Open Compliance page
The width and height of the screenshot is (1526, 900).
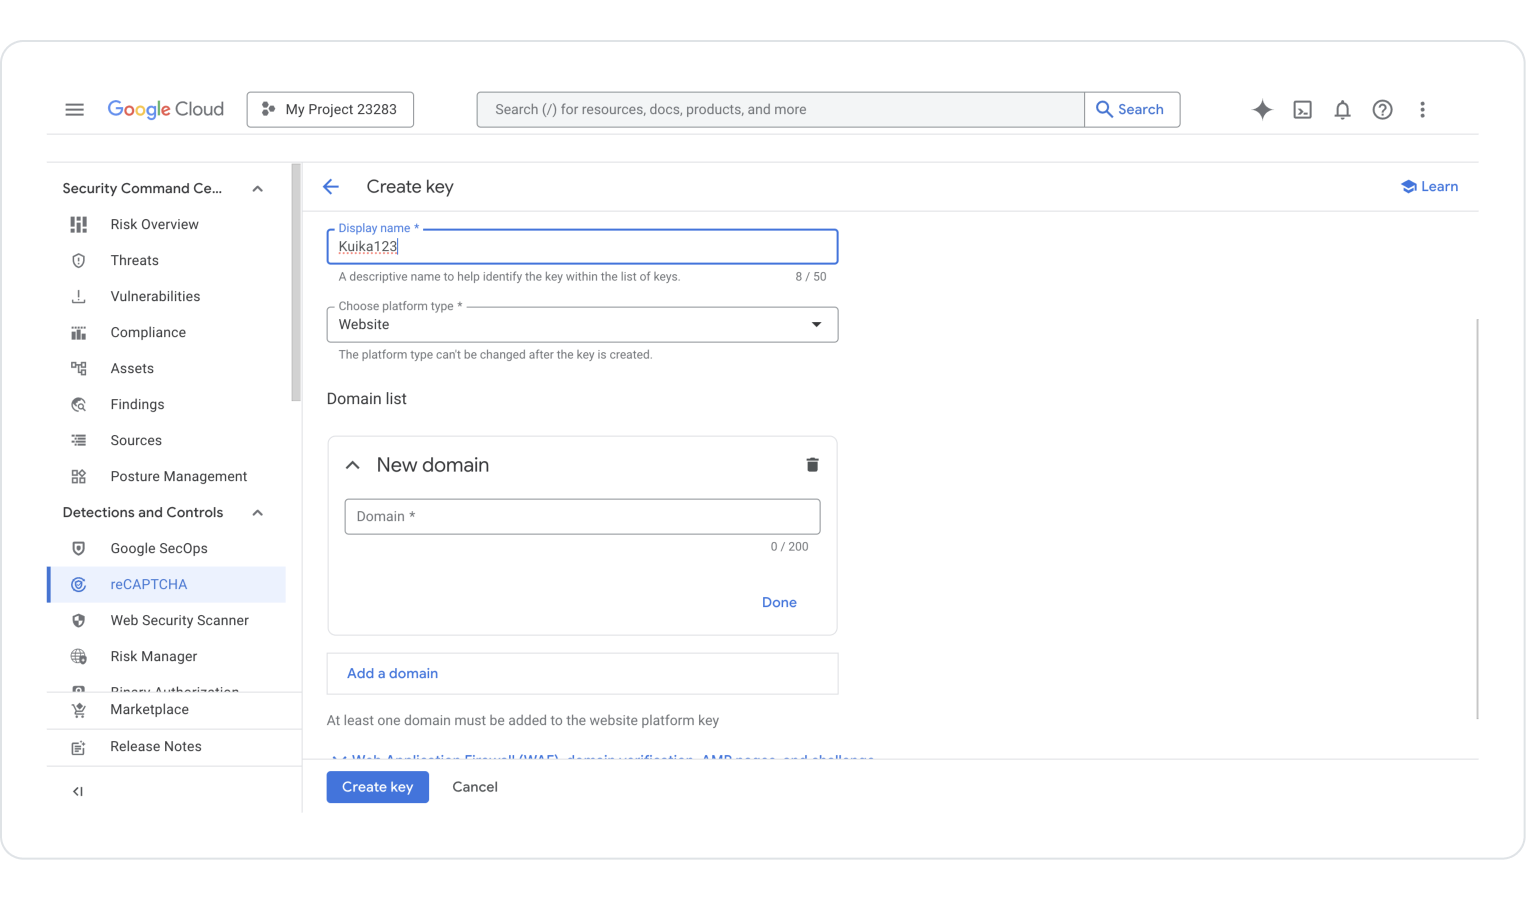point(148,333)
